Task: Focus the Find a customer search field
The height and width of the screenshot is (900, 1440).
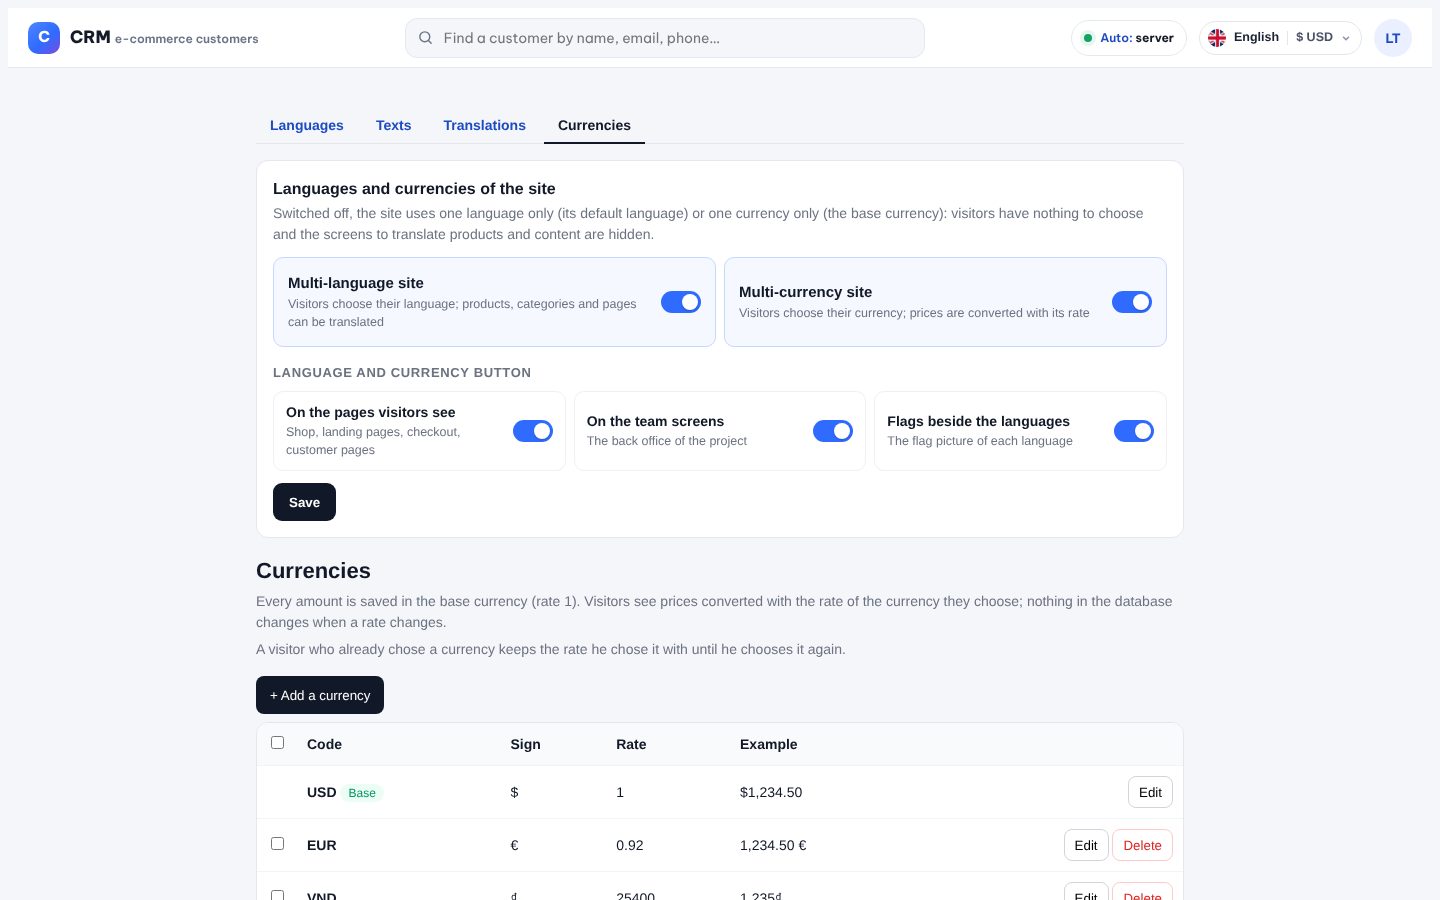Action: click(x=665, y=38)
